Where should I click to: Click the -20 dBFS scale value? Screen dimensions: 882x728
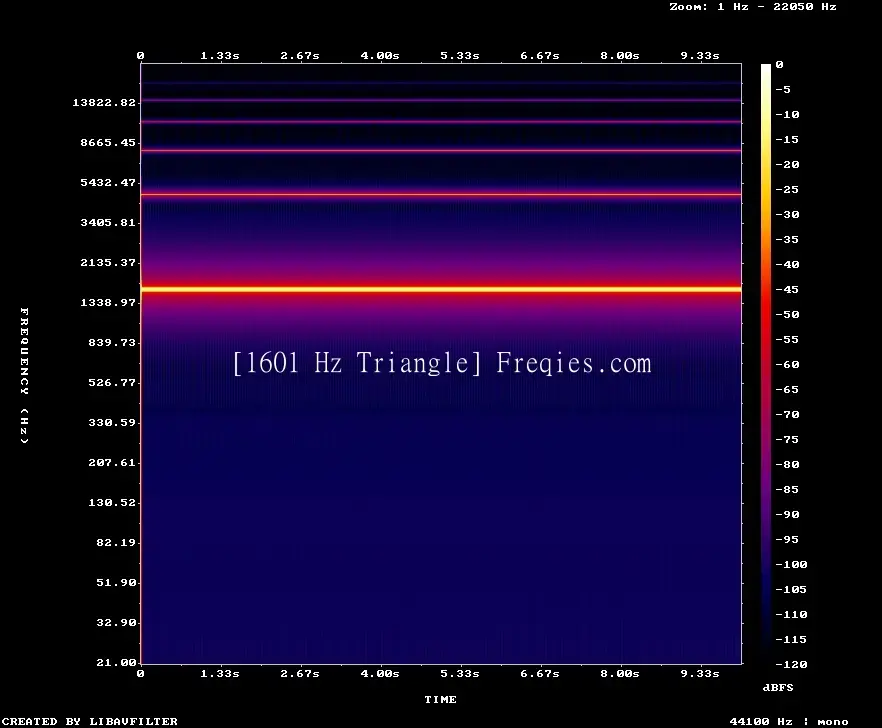pyautogui.click(x=787, y=164)
